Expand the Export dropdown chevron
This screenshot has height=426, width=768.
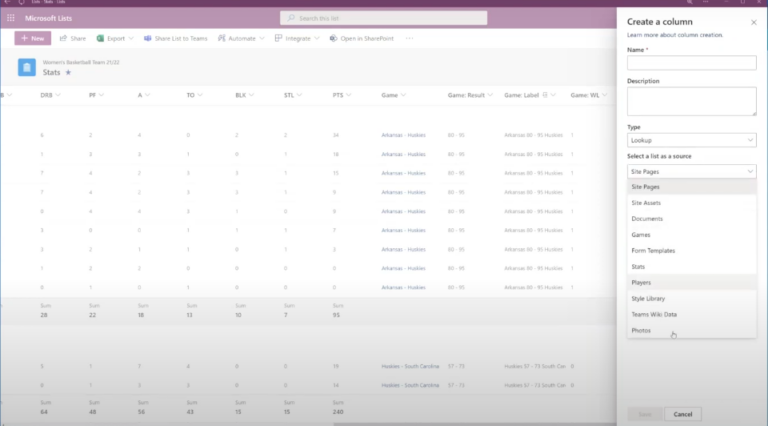pyautogui.click(x=131, y=38)
